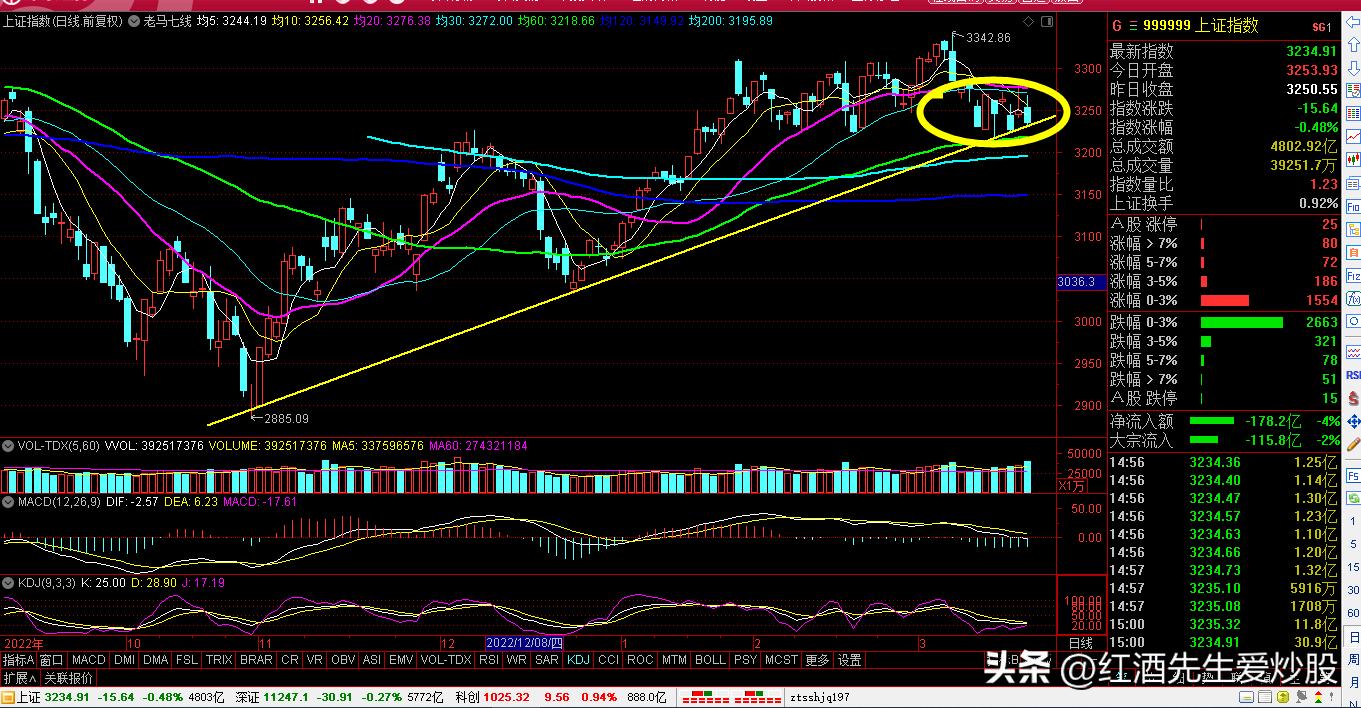1361x708 pixels.
Task: Open the candlestick chart icon in right sidebar
Action: click(1353, 158)
